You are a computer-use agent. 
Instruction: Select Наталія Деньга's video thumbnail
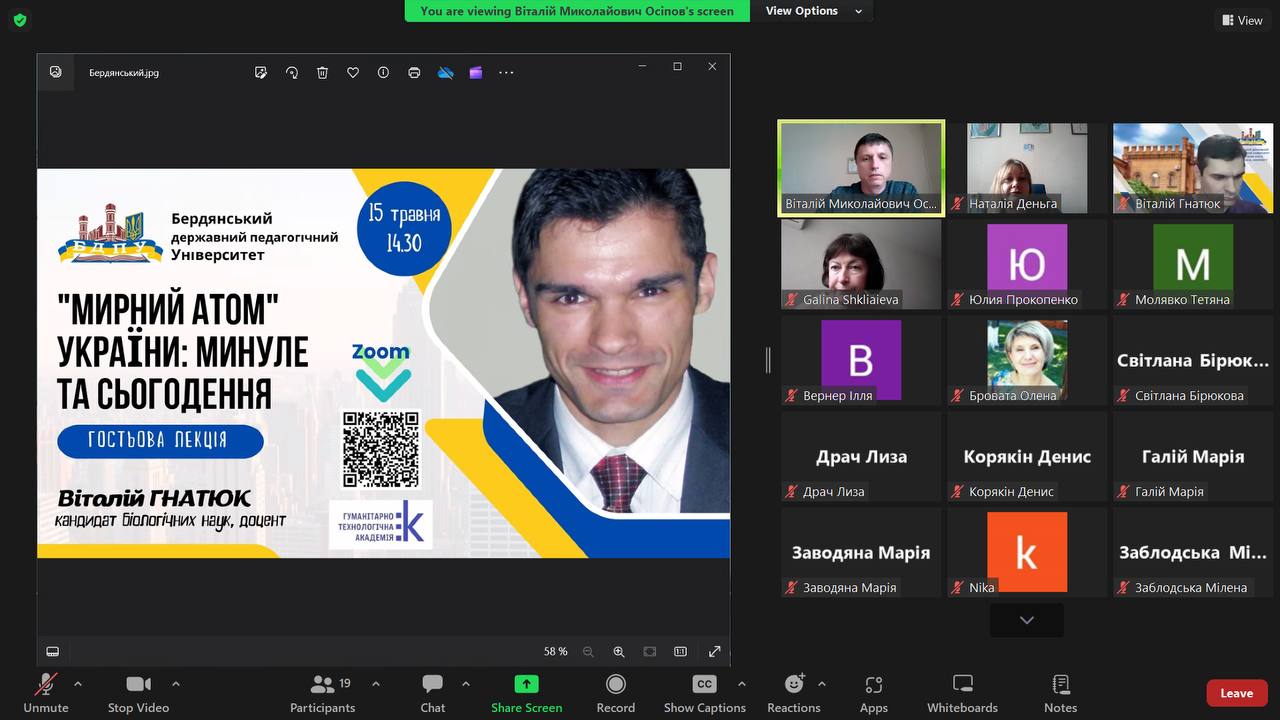[1027, 168]
